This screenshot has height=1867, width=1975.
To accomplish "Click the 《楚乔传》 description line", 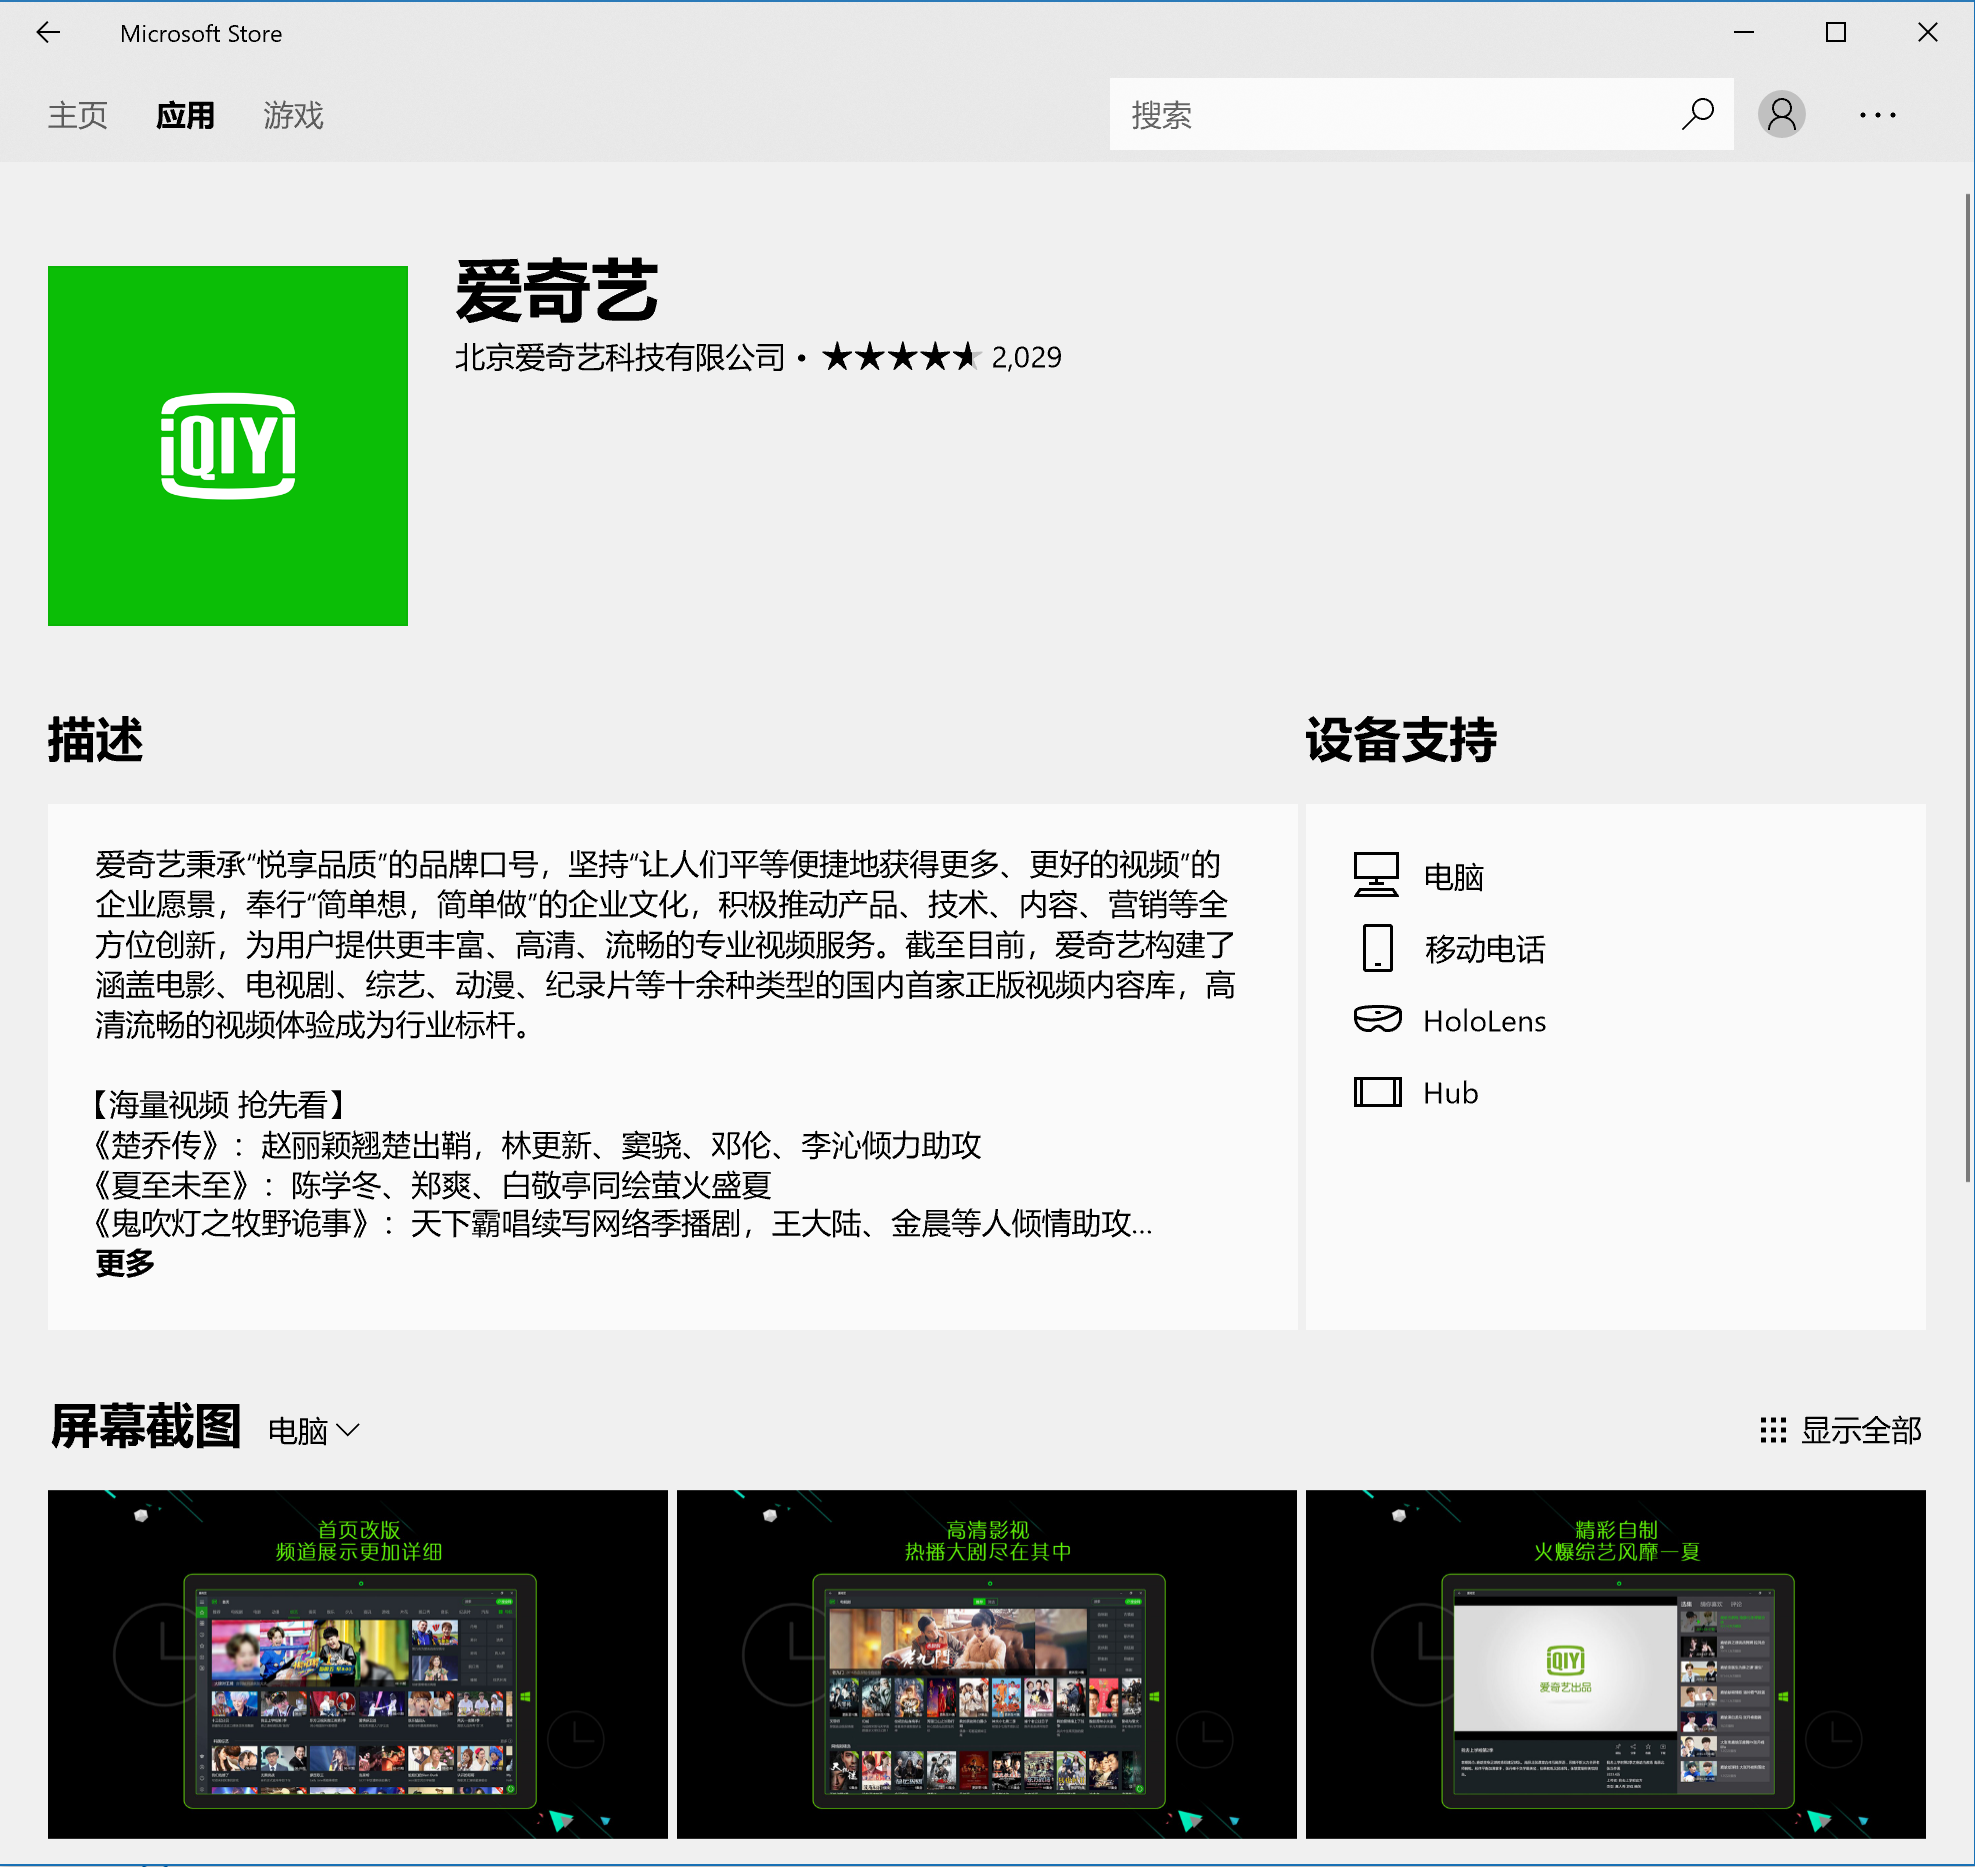I will click(x=537, y=1145).
